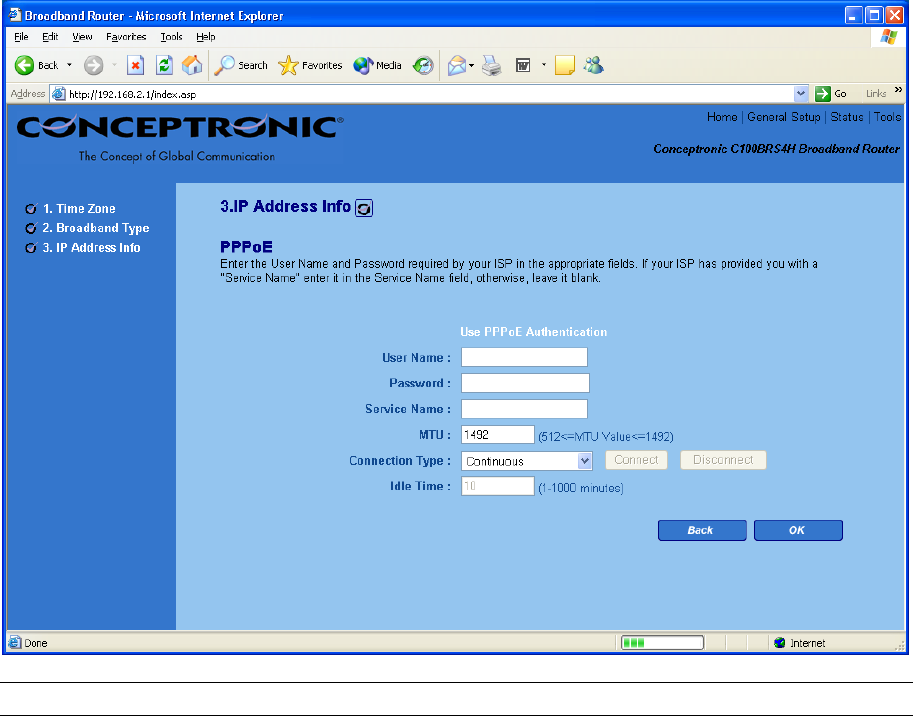
Task: Click the MTU range hint text
Action: point(606,437)
